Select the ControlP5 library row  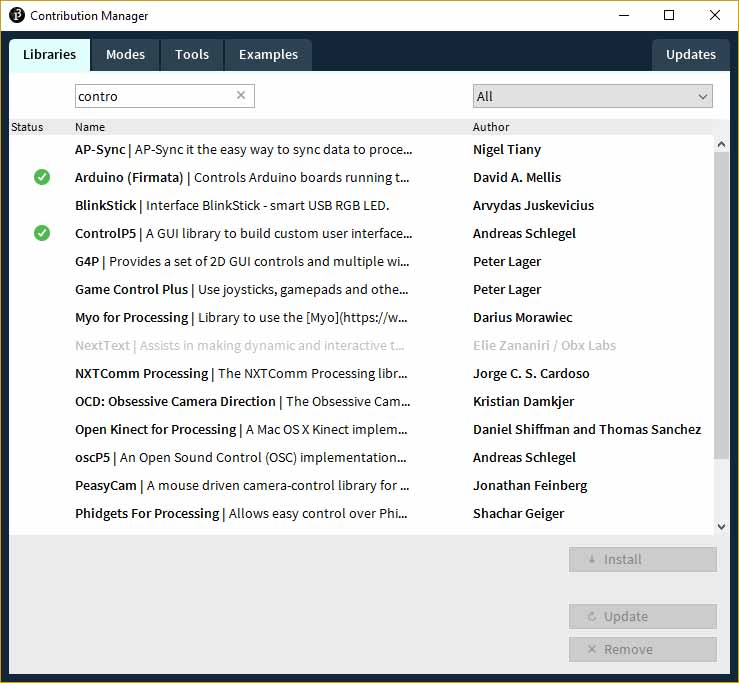tap(361, 233)
